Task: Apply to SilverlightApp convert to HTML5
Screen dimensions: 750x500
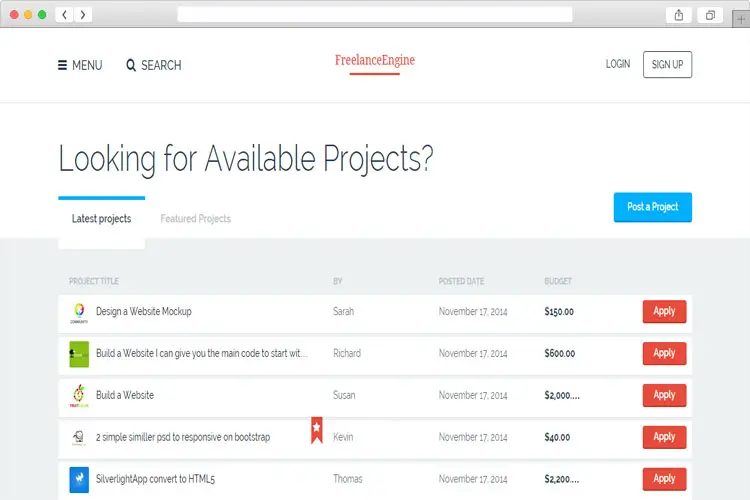Action: coord(664,479)
